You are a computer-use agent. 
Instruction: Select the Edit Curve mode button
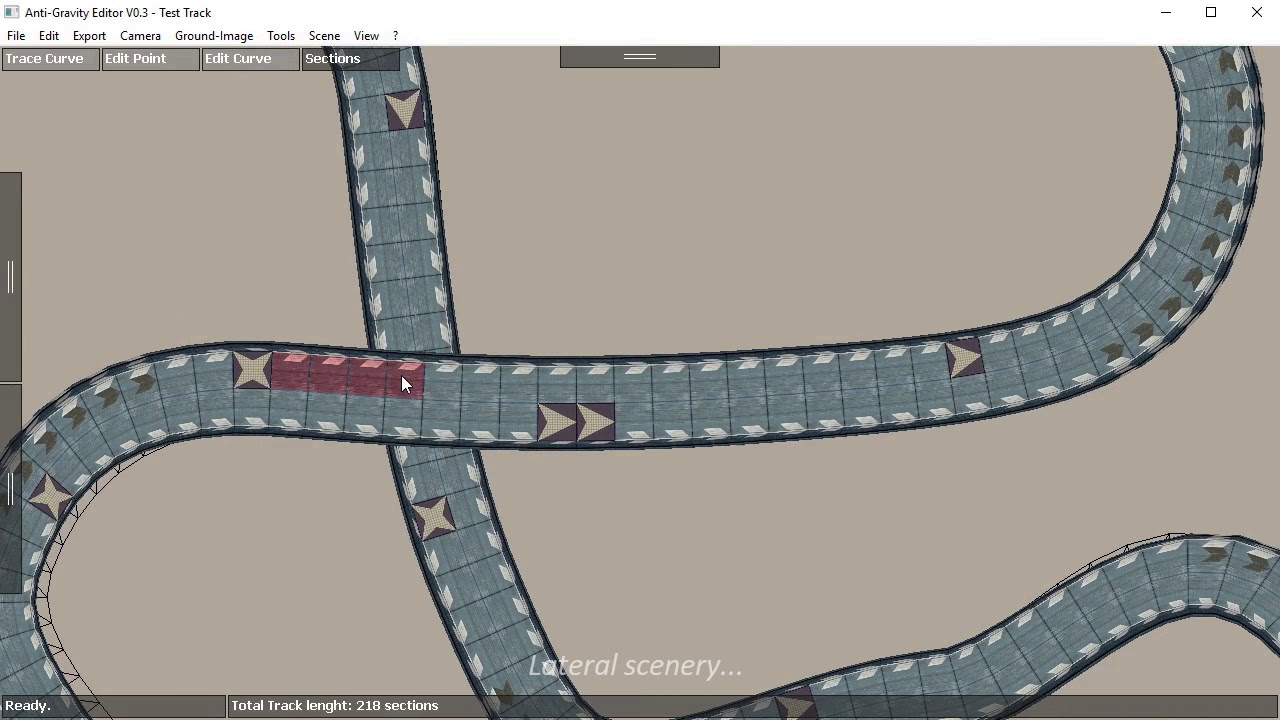click(x=250, y=59)
